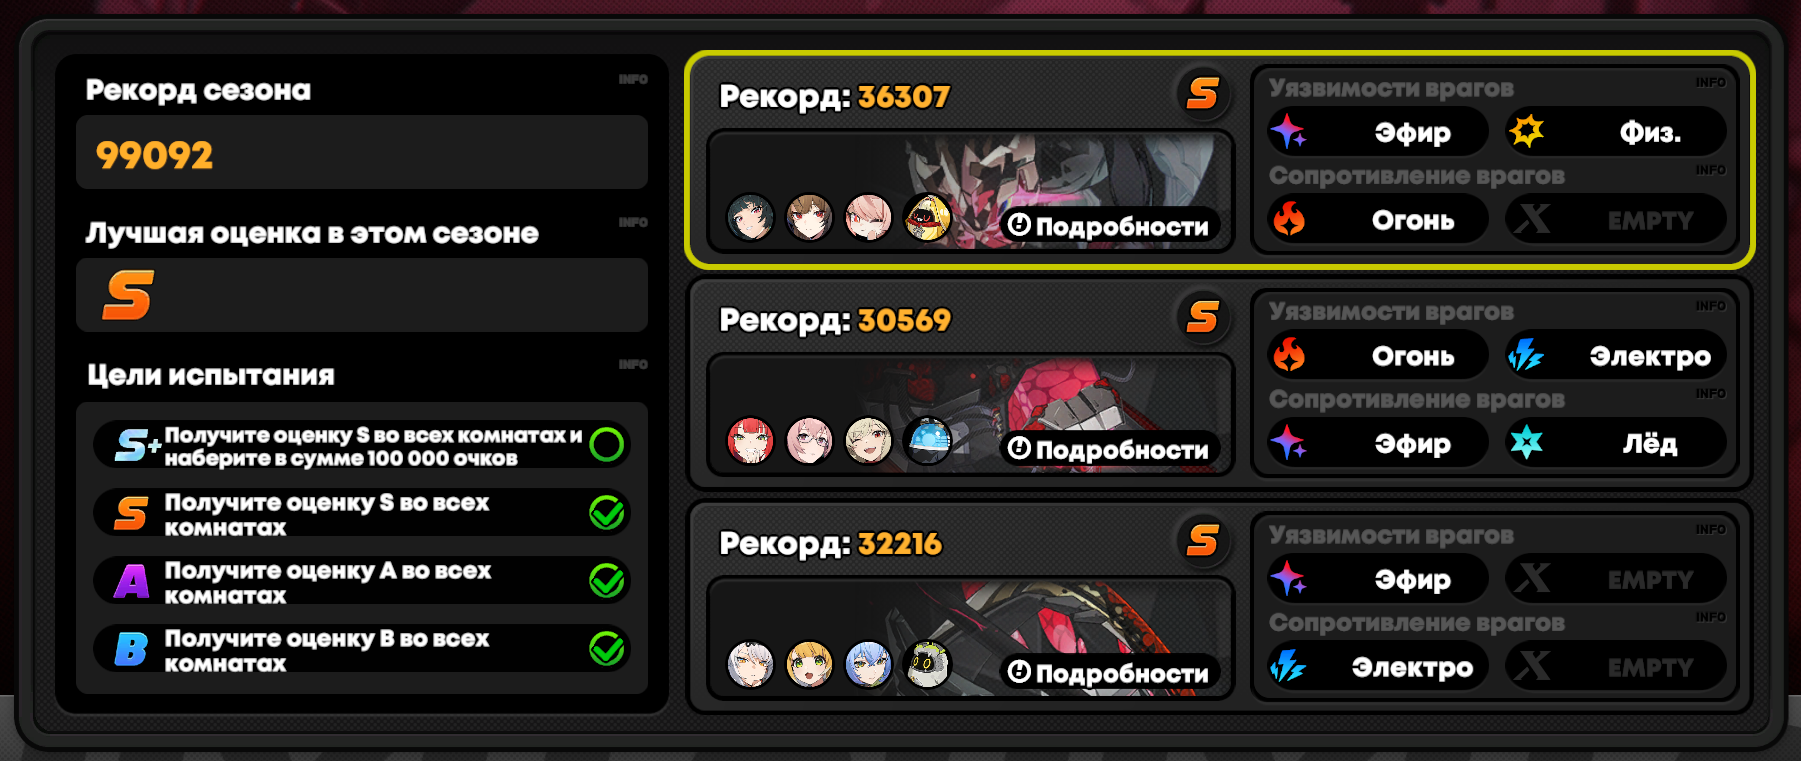1801x761 pixels.
Task: Open Подробности for record 36307
Action: 1109,226
